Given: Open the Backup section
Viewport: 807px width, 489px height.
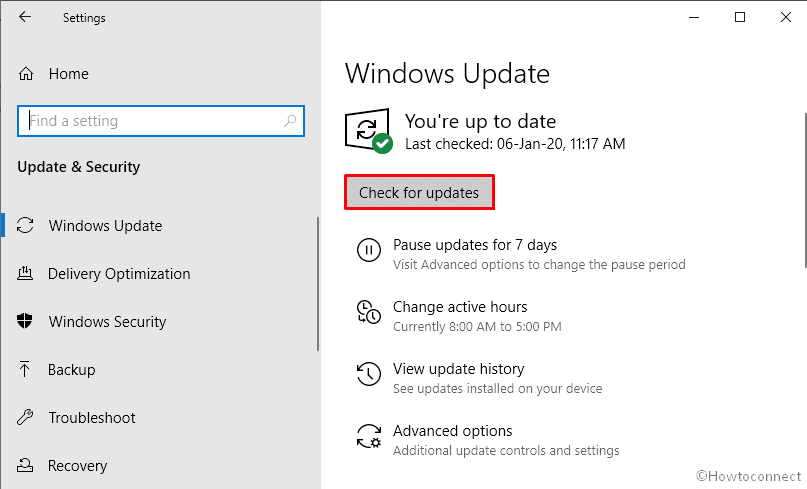Looking at the screenshot, I should pyautogui.click(x=72, y=370).
